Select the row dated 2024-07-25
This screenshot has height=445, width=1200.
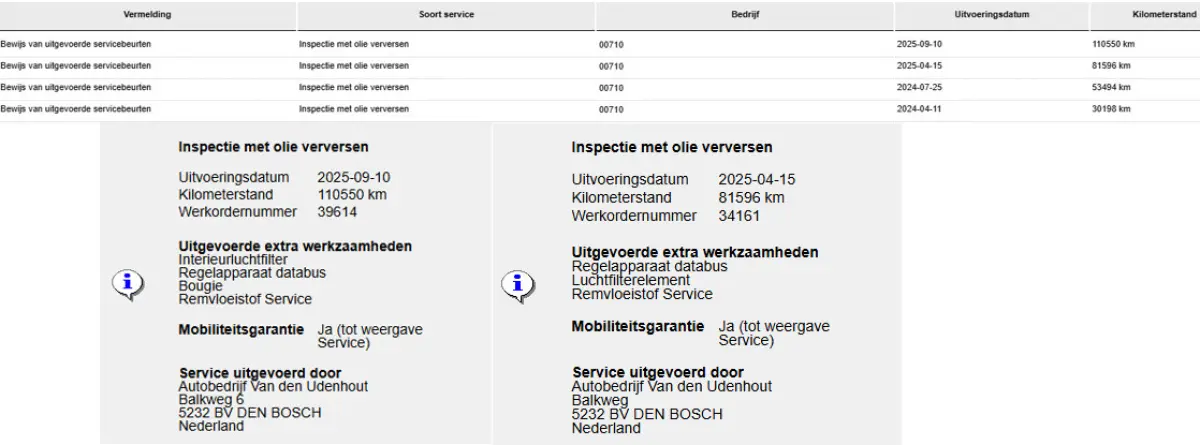(600, 87)
